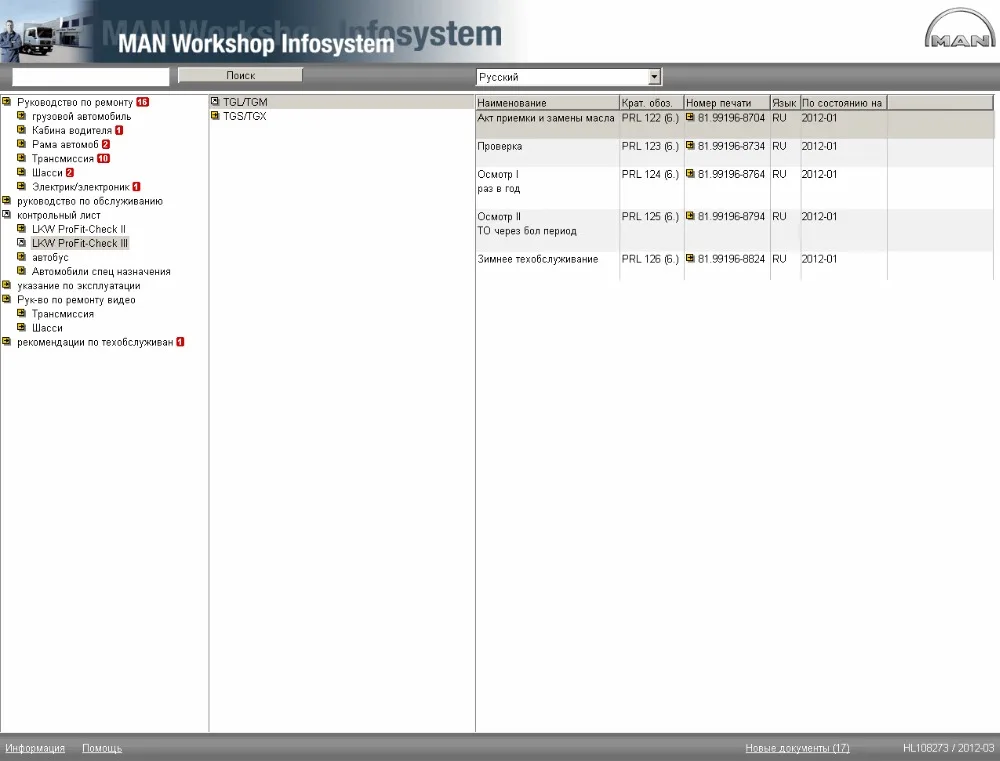
Task: Open document icon for 81.99196-8764
Action: tap(690, 174)
